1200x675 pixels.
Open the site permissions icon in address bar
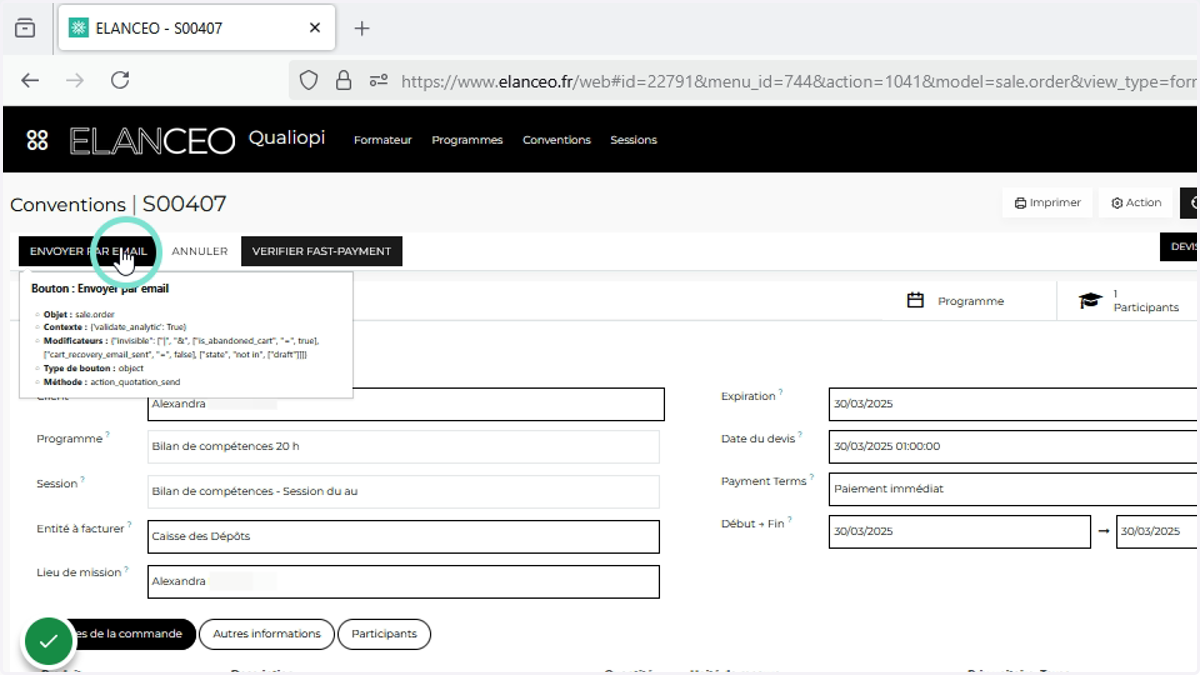pos(378,81)
